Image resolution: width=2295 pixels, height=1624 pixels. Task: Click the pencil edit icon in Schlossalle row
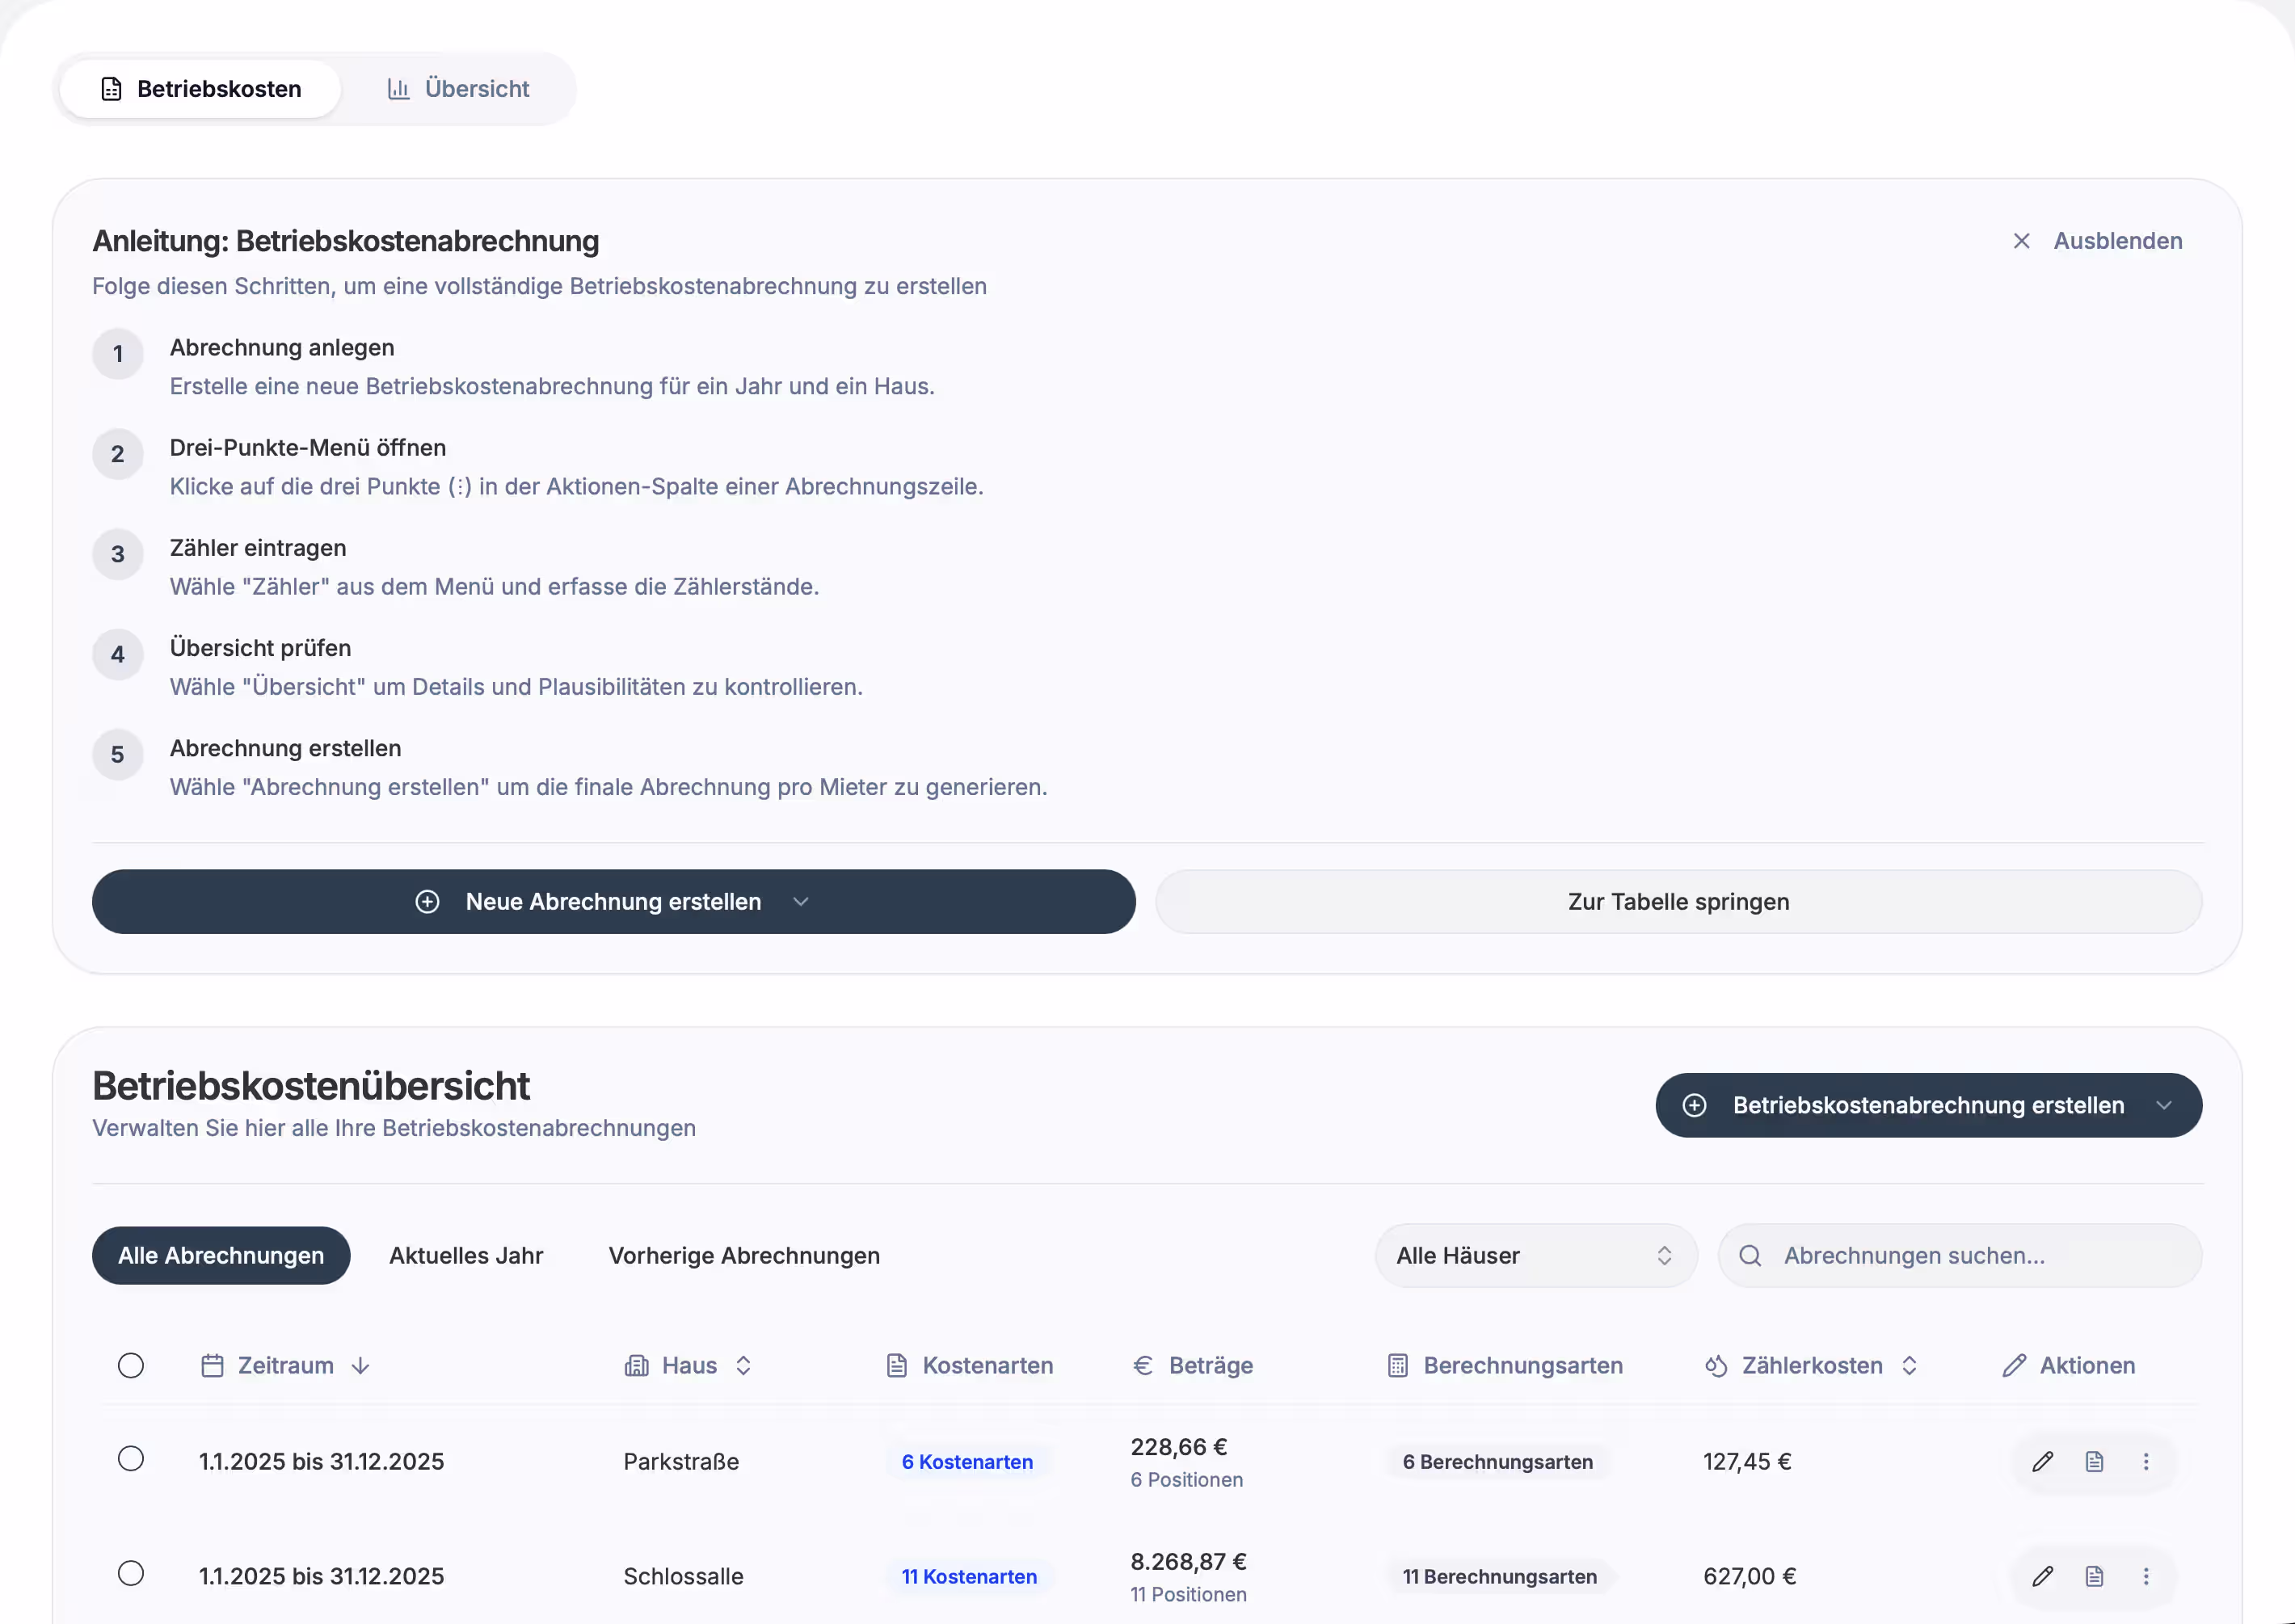coord(2042,1576)
